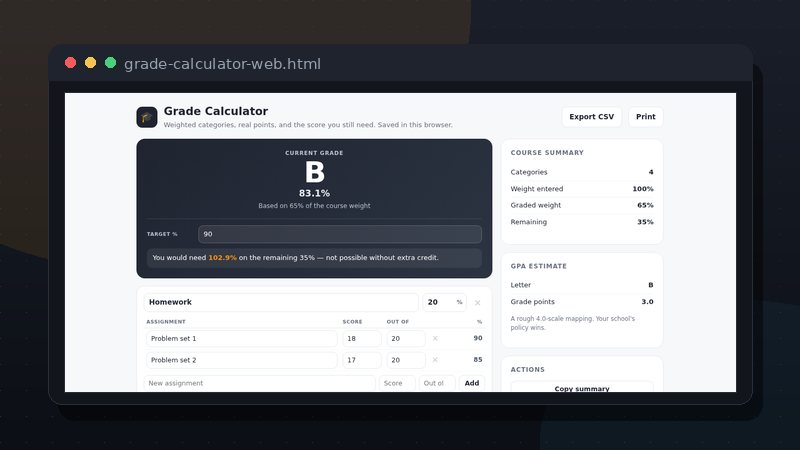800x450 pixels.
Task: Click the grade-calculator-web.html window title
Action: [x=222, y=64]
